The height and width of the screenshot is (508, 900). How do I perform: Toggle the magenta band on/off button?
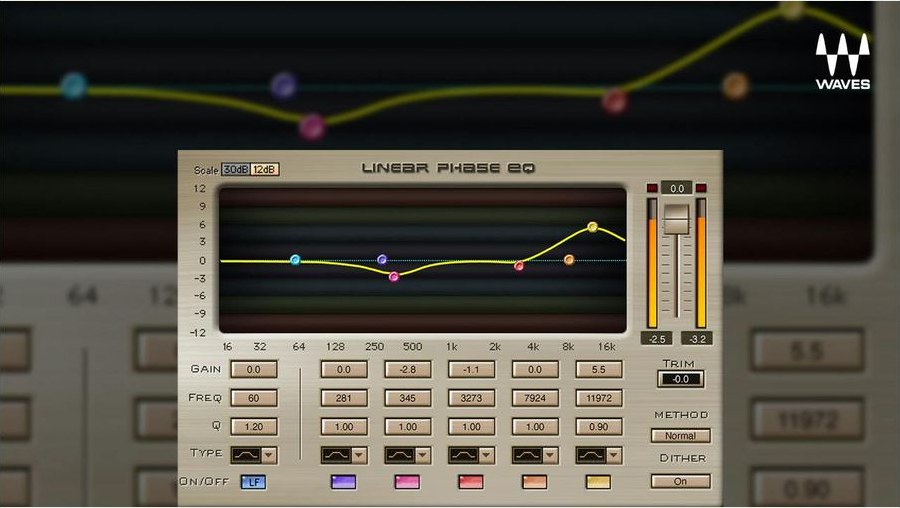(407, 482)
